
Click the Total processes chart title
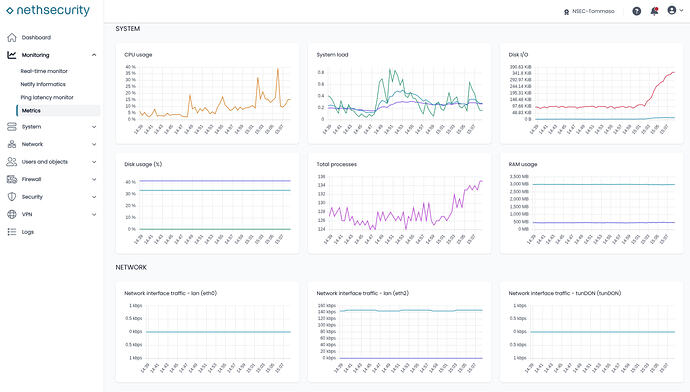[x=337, y=165]
